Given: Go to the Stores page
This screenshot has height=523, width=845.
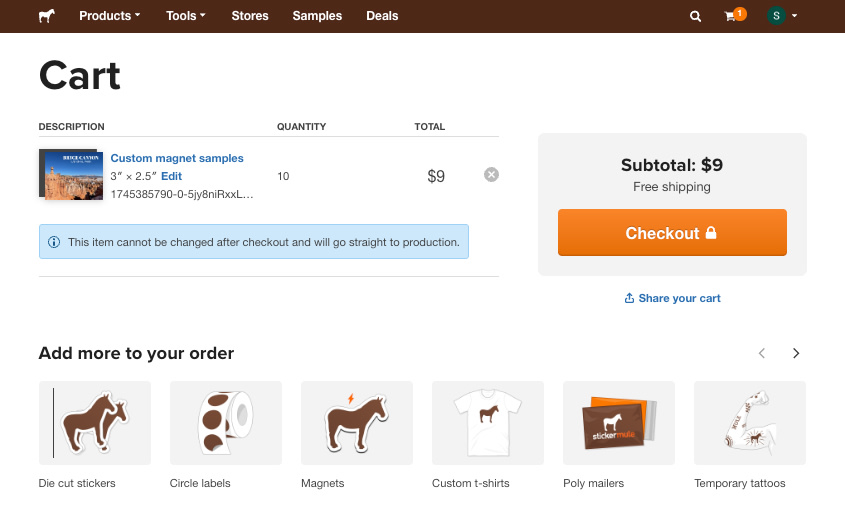Looking at the screenshot, I should click(x=250, y=16).
